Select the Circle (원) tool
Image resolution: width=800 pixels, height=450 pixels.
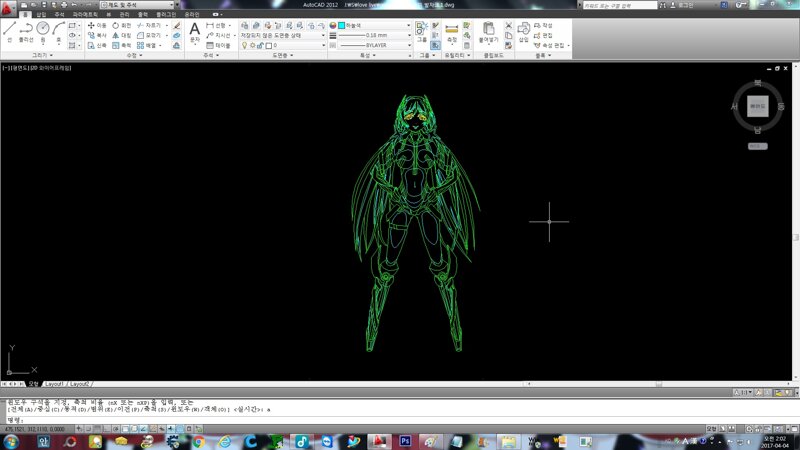tap(43, 32)
